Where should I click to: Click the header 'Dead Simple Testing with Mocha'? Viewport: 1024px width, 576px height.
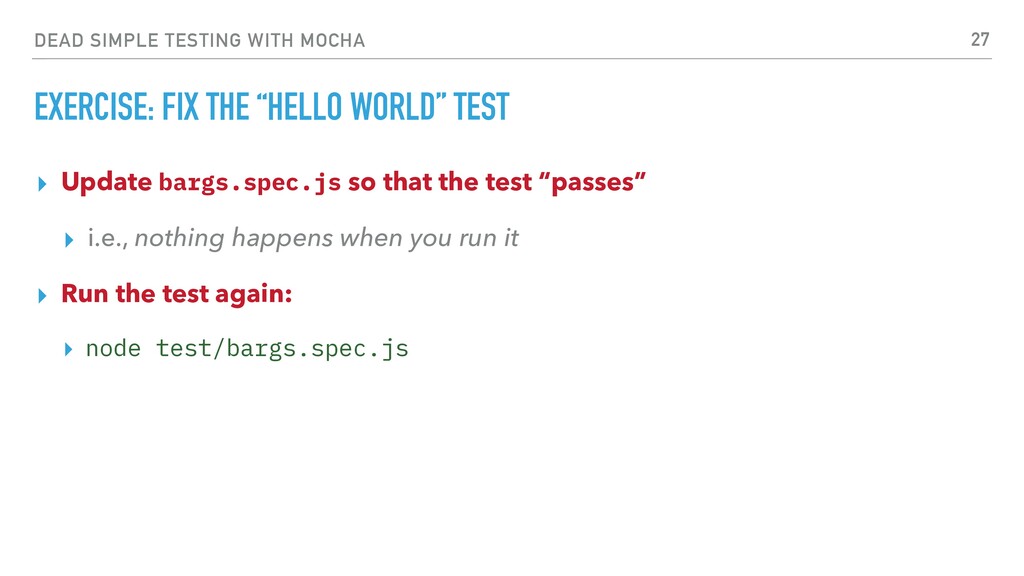(200, 40)
